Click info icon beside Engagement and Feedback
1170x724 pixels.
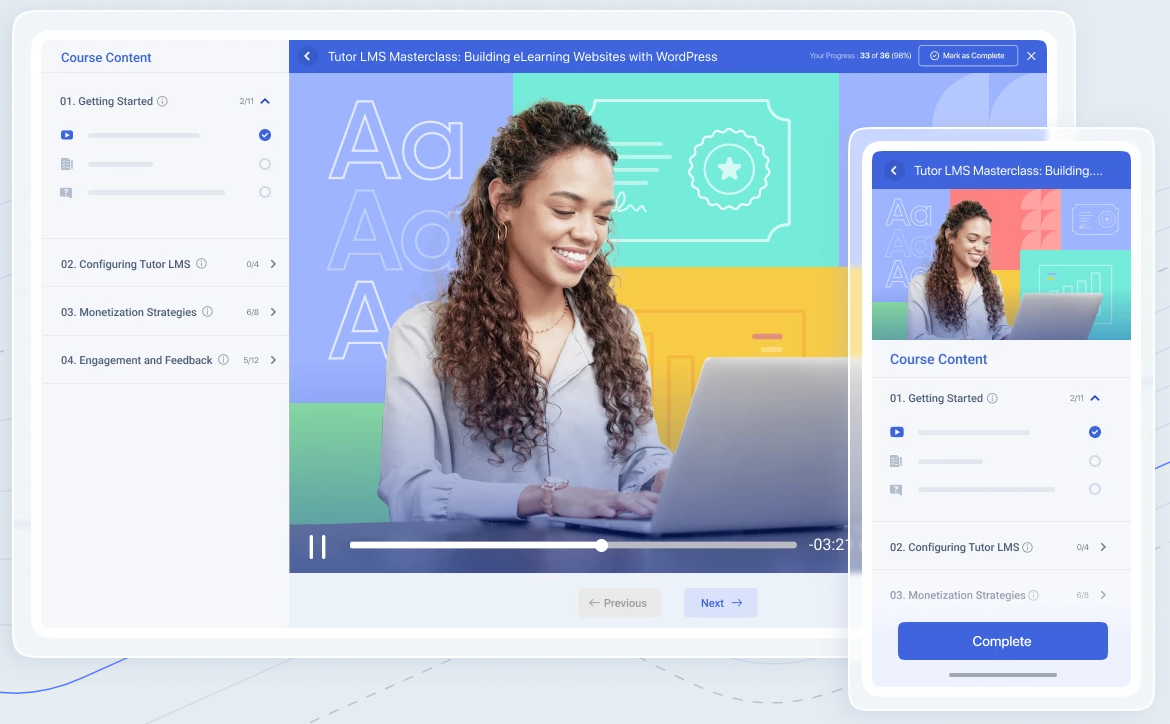[223, 359]
